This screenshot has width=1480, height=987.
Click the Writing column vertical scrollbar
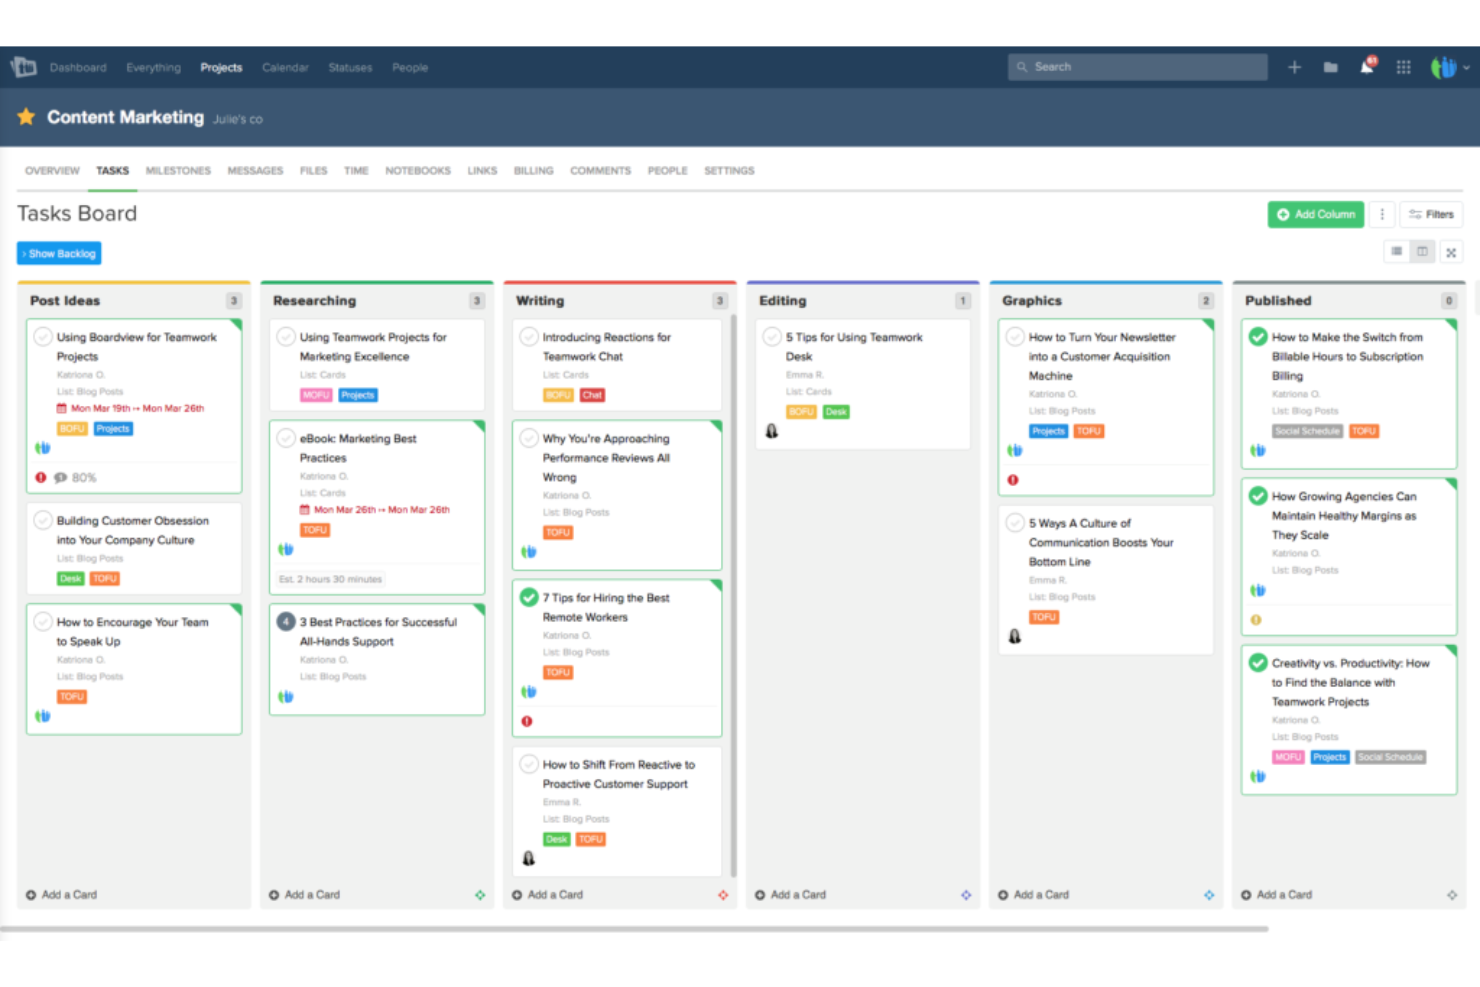click(x=733, y=596)
